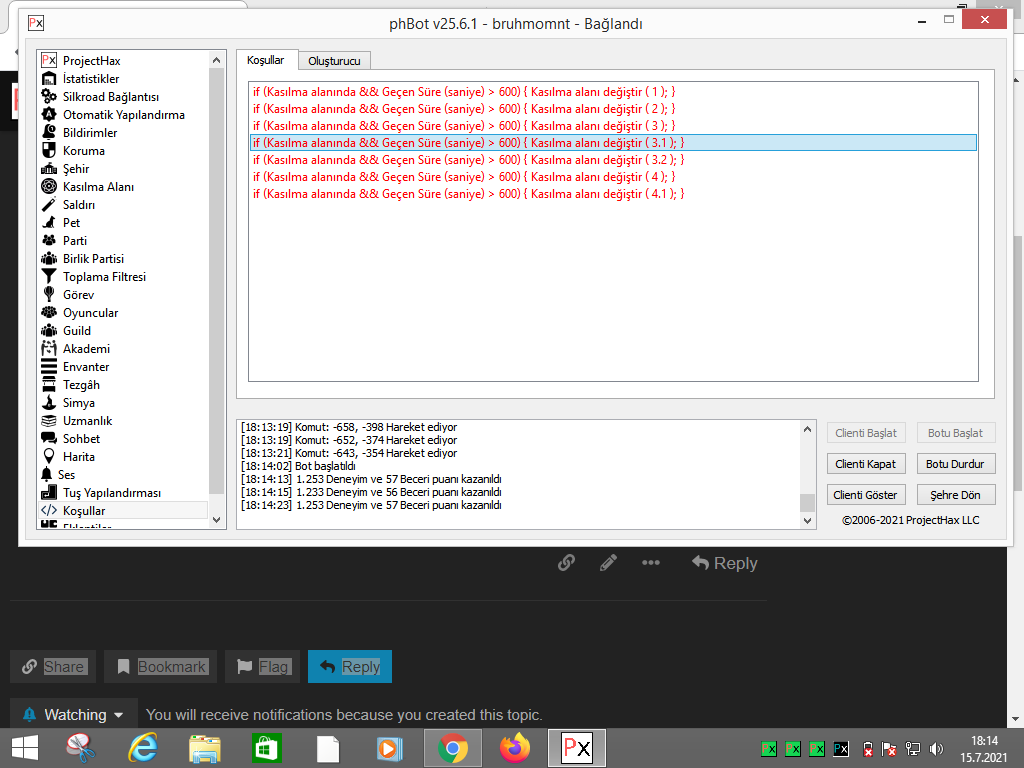This screenshot has width=1024, height=768.
Task: Select the condition changing area to 4.1
Action: [x=468, y=194]
